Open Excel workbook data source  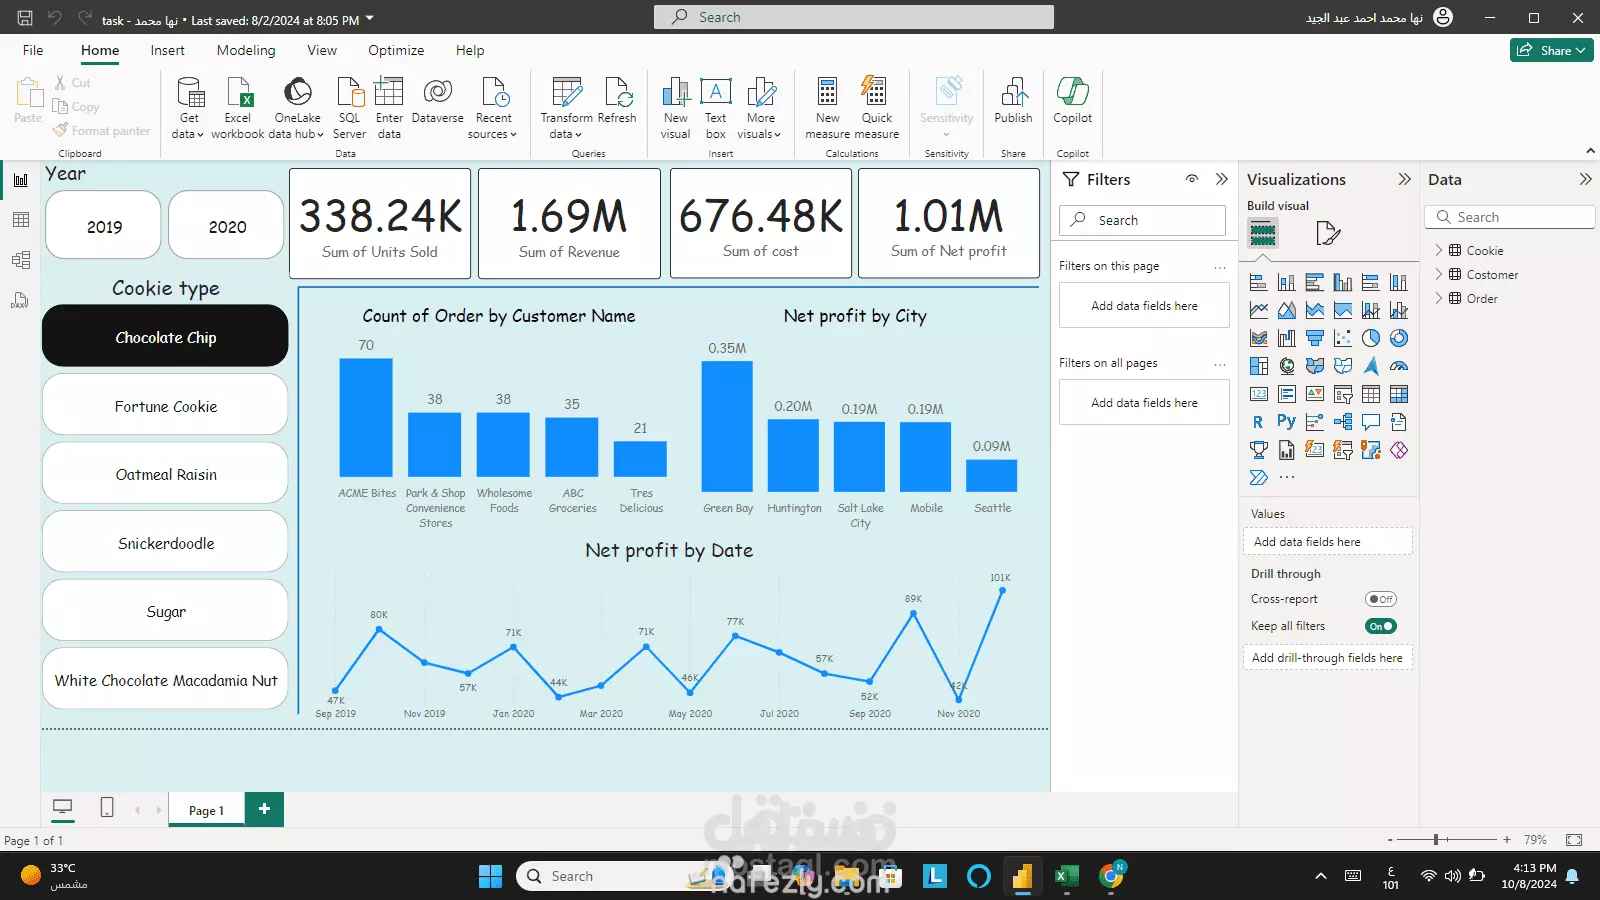[238, 108]
